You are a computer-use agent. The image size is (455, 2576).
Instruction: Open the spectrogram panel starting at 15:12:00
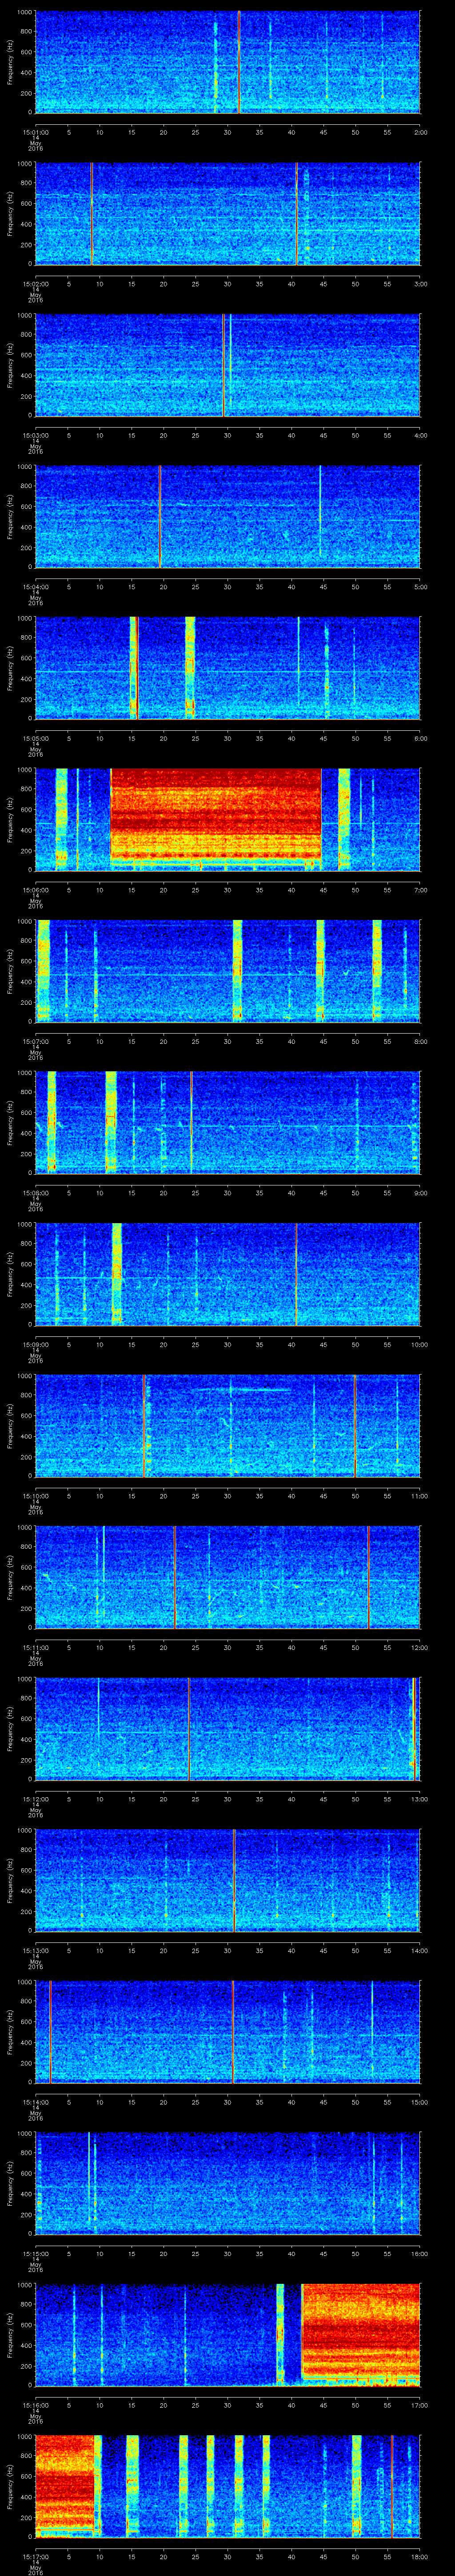(227, 1728)
